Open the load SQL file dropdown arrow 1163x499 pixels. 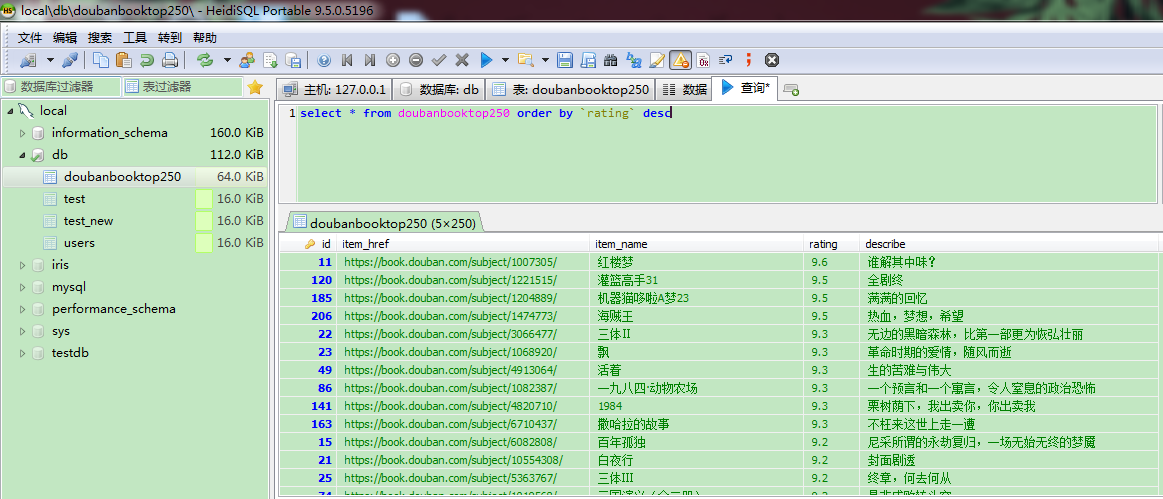tap(545, 60)
